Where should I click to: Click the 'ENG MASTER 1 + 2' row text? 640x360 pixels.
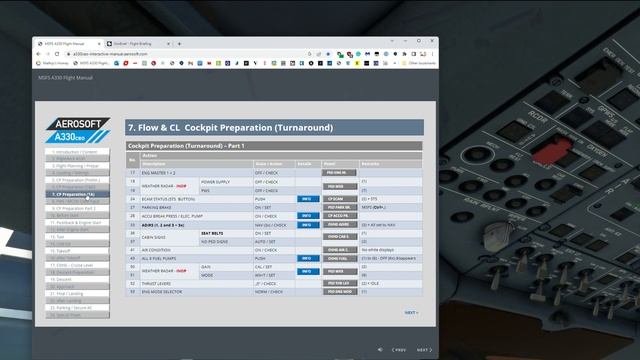(158, 173)
